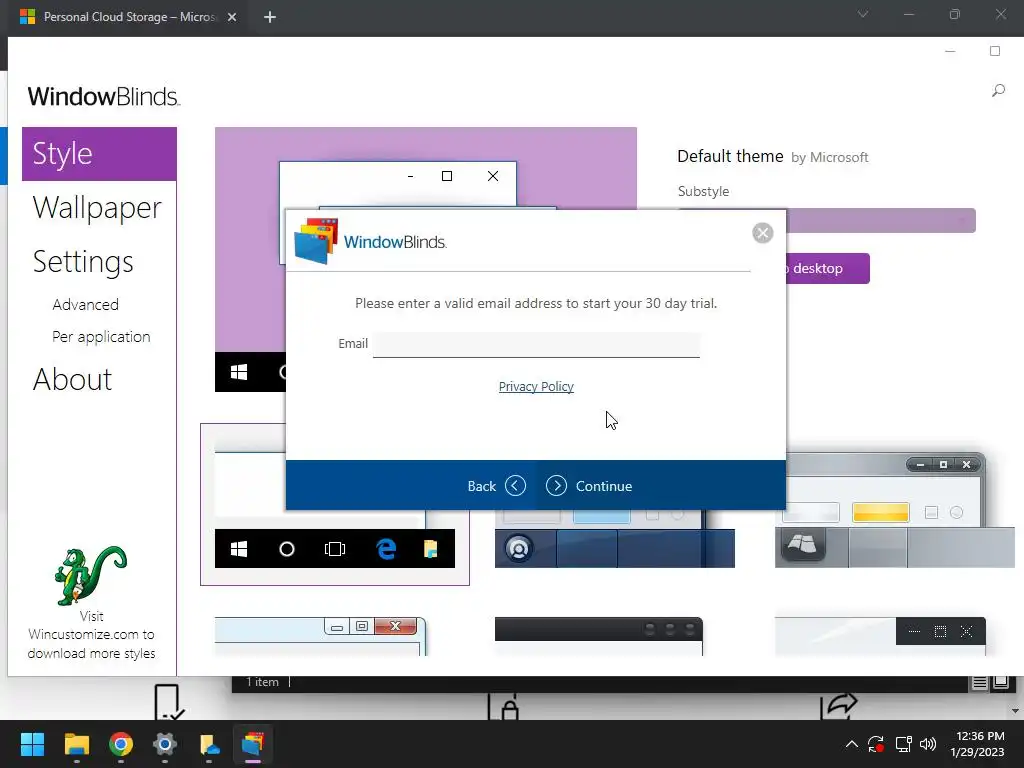This screenshot has height=768, width=1024.
Task: Select the Personal Cloud Storage browser tab
Action: tap(129, 17)
